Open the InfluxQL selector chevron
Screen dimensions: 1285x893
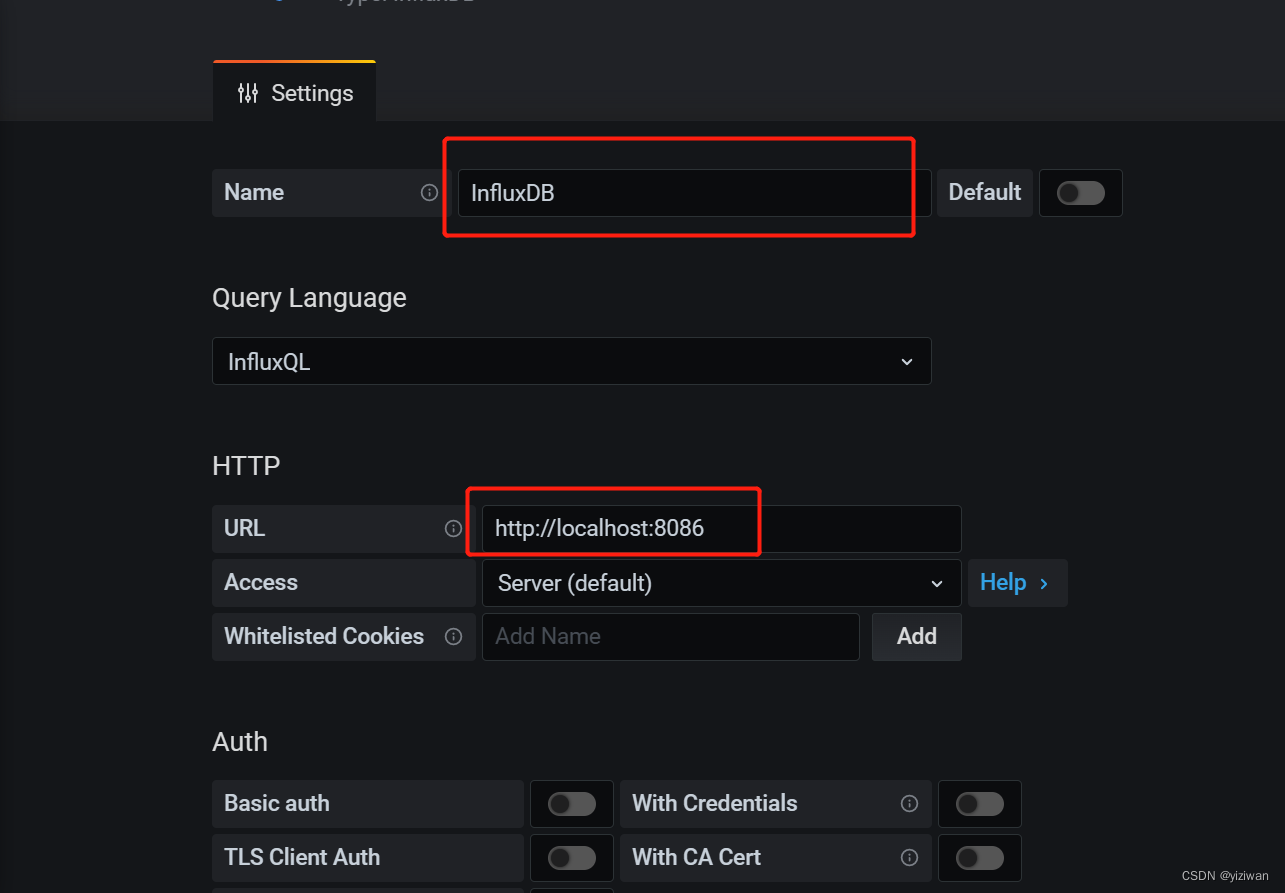(x=905, y=361)
